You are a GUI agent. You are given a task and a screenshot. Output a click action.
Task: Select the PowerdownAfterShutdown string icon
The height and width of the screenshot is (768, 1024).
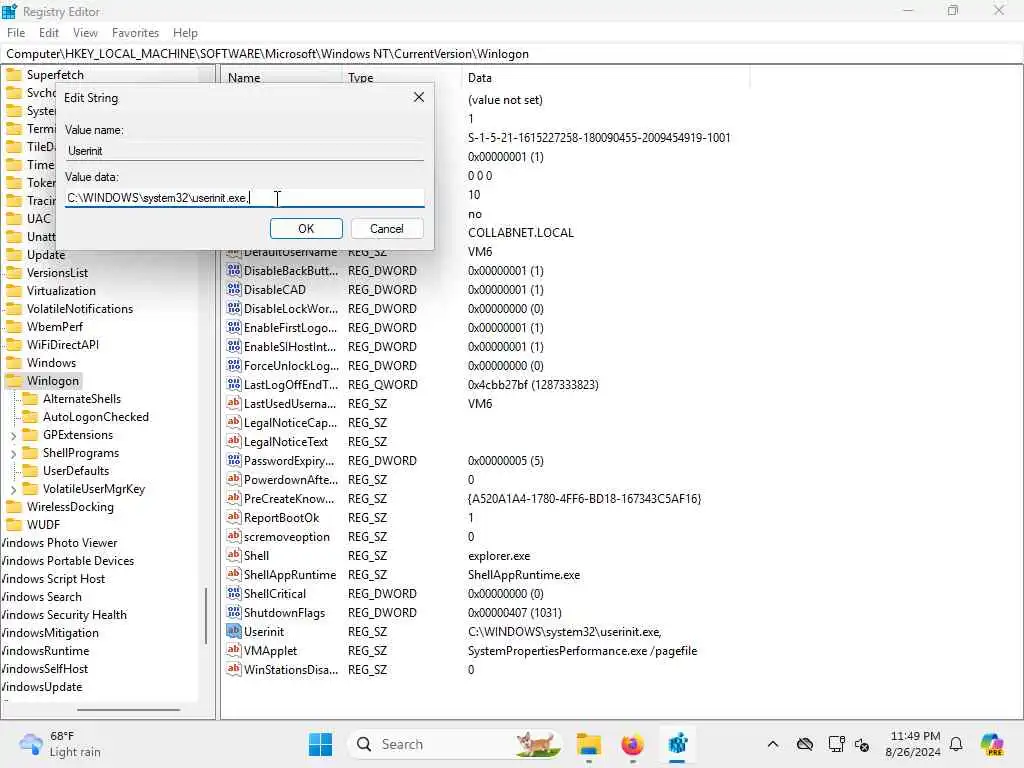234,479
